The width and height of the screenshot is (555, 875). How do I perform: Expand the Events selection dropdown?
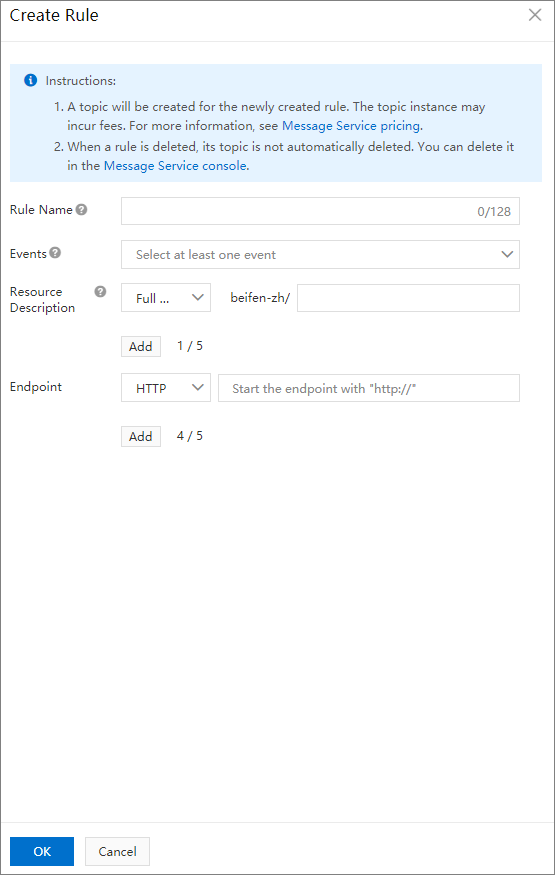[320, 254]
